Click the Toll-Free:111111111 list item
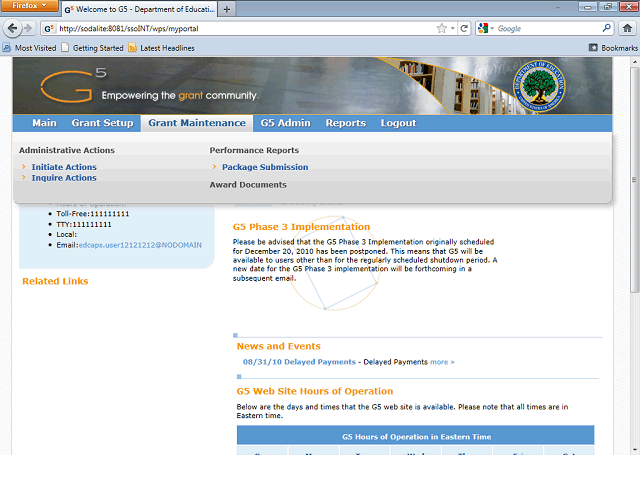Viewport: 640px width, 480px height. coord(93,214)
